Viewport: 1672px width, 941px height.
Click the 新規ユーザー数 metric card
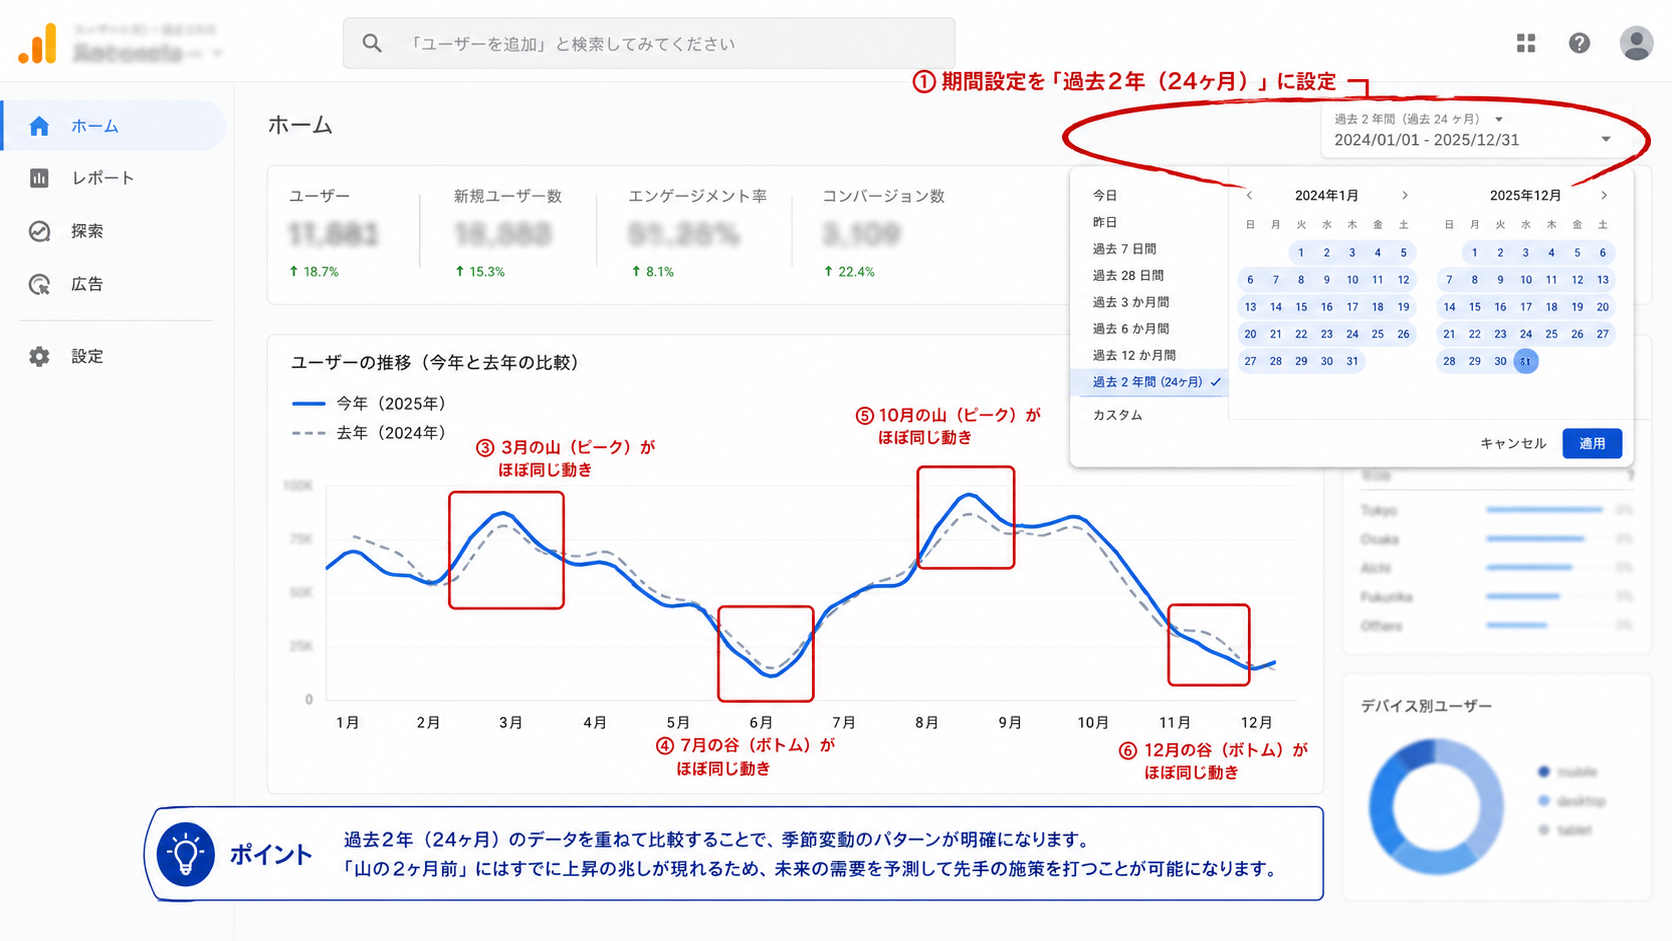point(508,235)
